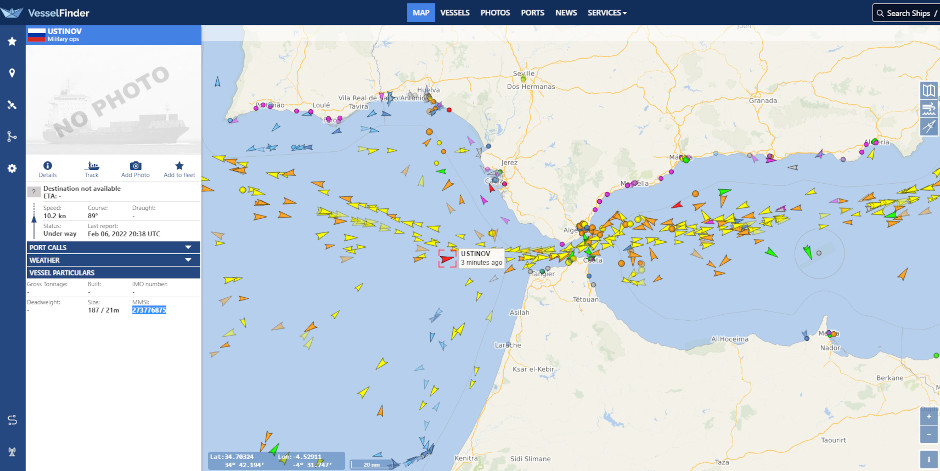Open the NEWS page
Viewport: 940px width, 471px height.
pyautogui.click(x=566, y=13)
